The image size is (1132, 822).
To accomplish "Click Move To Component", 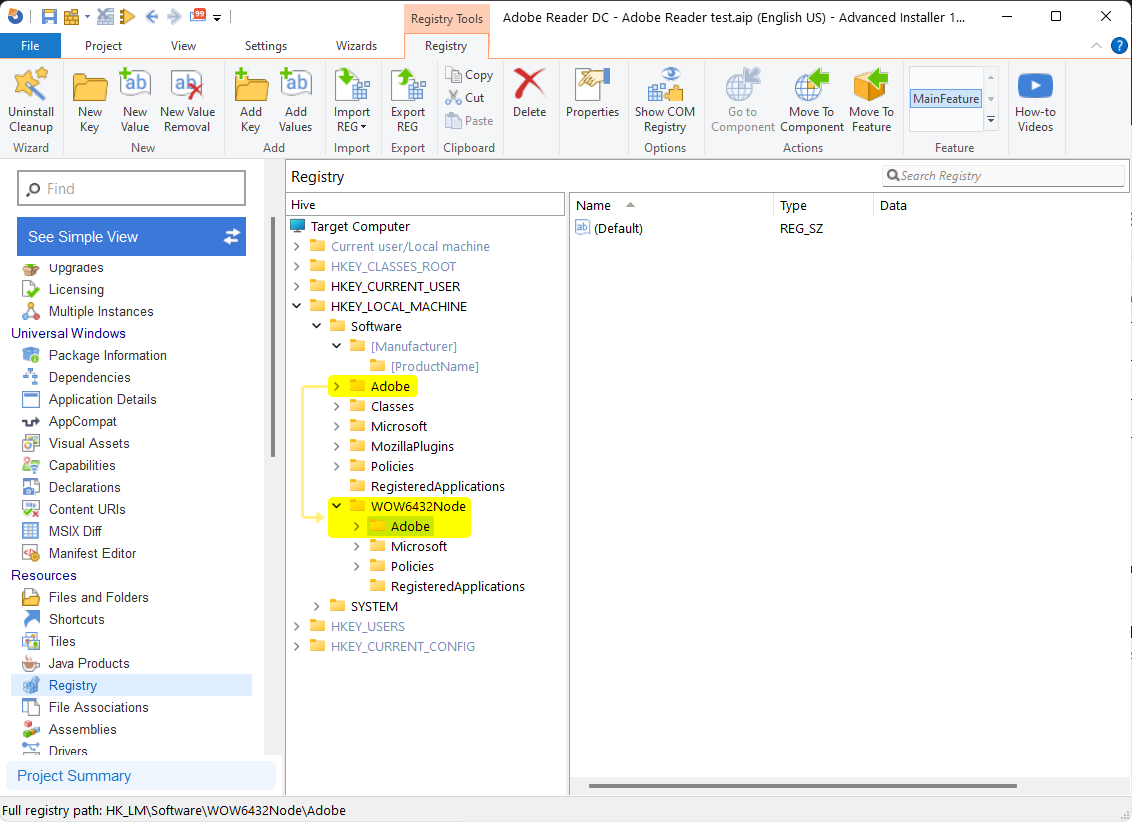I will [x=811, y=100].
